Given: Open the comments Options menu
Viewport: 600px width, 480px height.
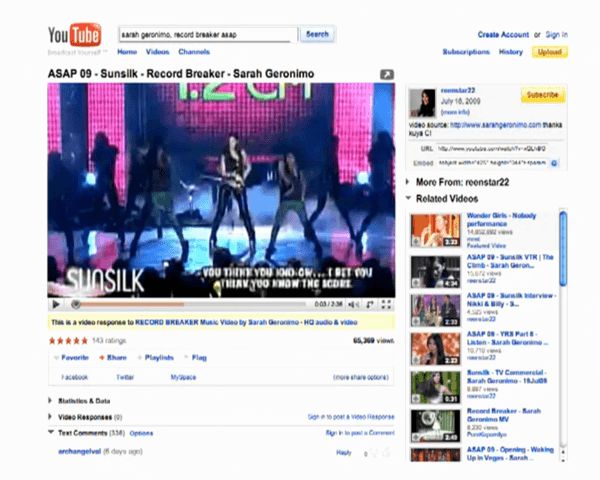Looking at the screenshot, I should pos(141,433).
